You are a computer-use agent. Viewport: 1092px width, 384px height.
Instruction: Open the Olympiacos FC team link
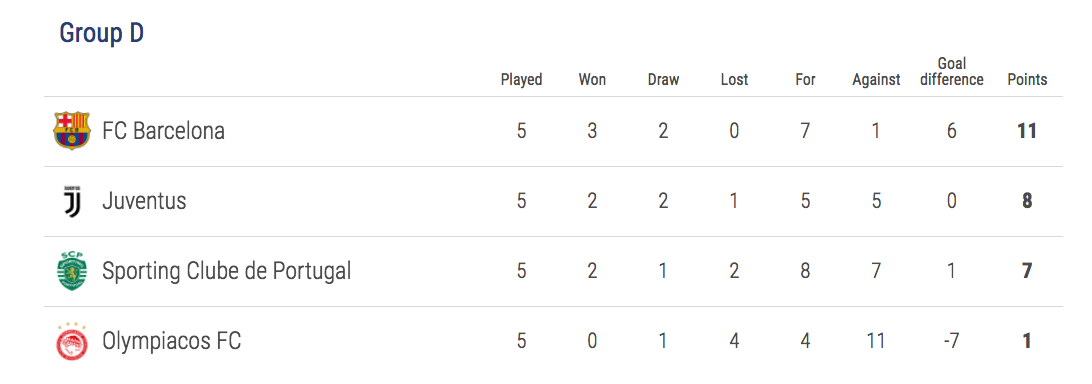pyautogui.click(x=171, y=341)
